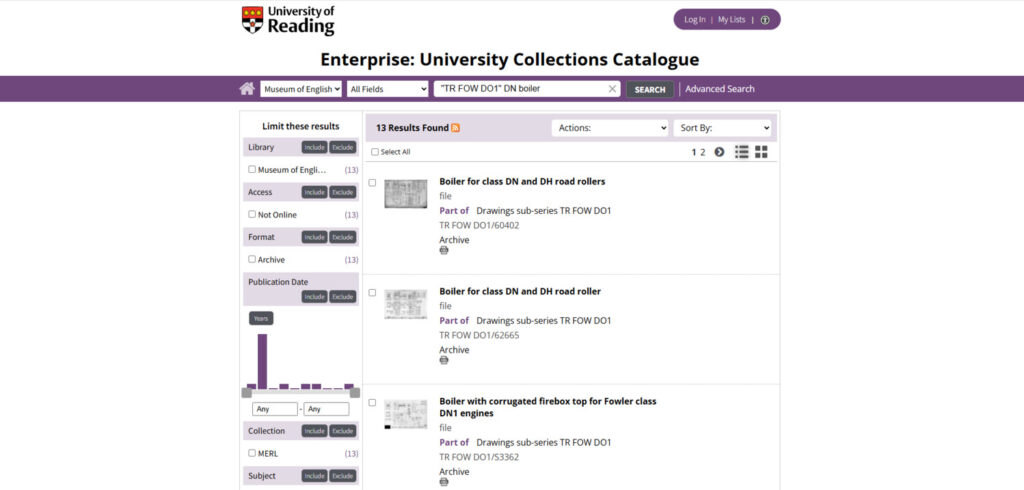
Task: Check the MERL collection filter
Action: [x=252, y=453]
